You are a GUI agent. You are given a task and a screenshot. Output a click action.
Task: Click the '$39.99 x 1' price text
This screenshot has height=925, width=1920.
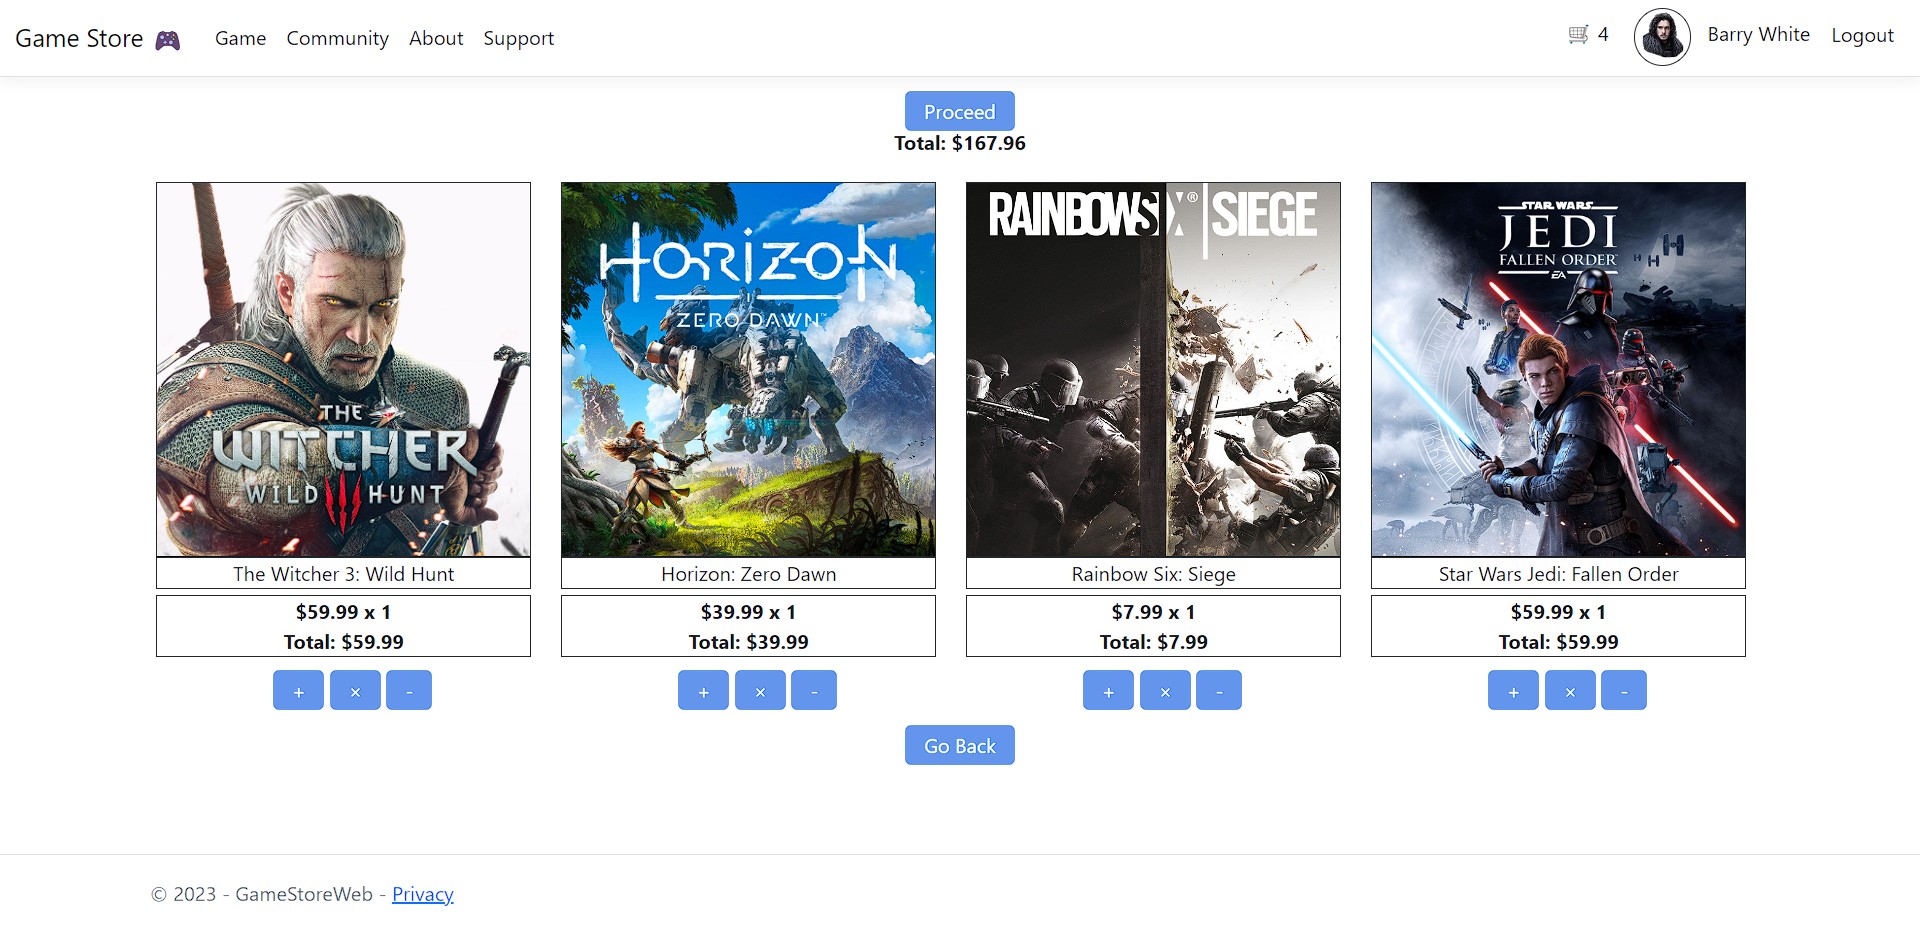(x=748, y=612)
